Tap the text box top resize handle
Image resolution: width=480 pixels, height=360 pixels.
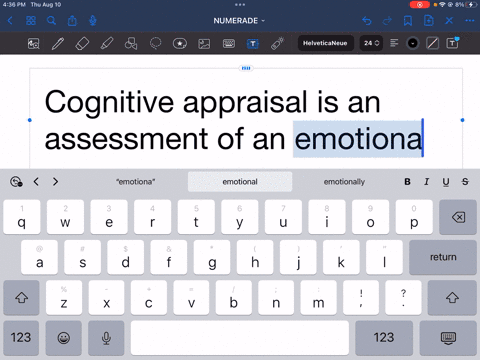click(246, 68)
